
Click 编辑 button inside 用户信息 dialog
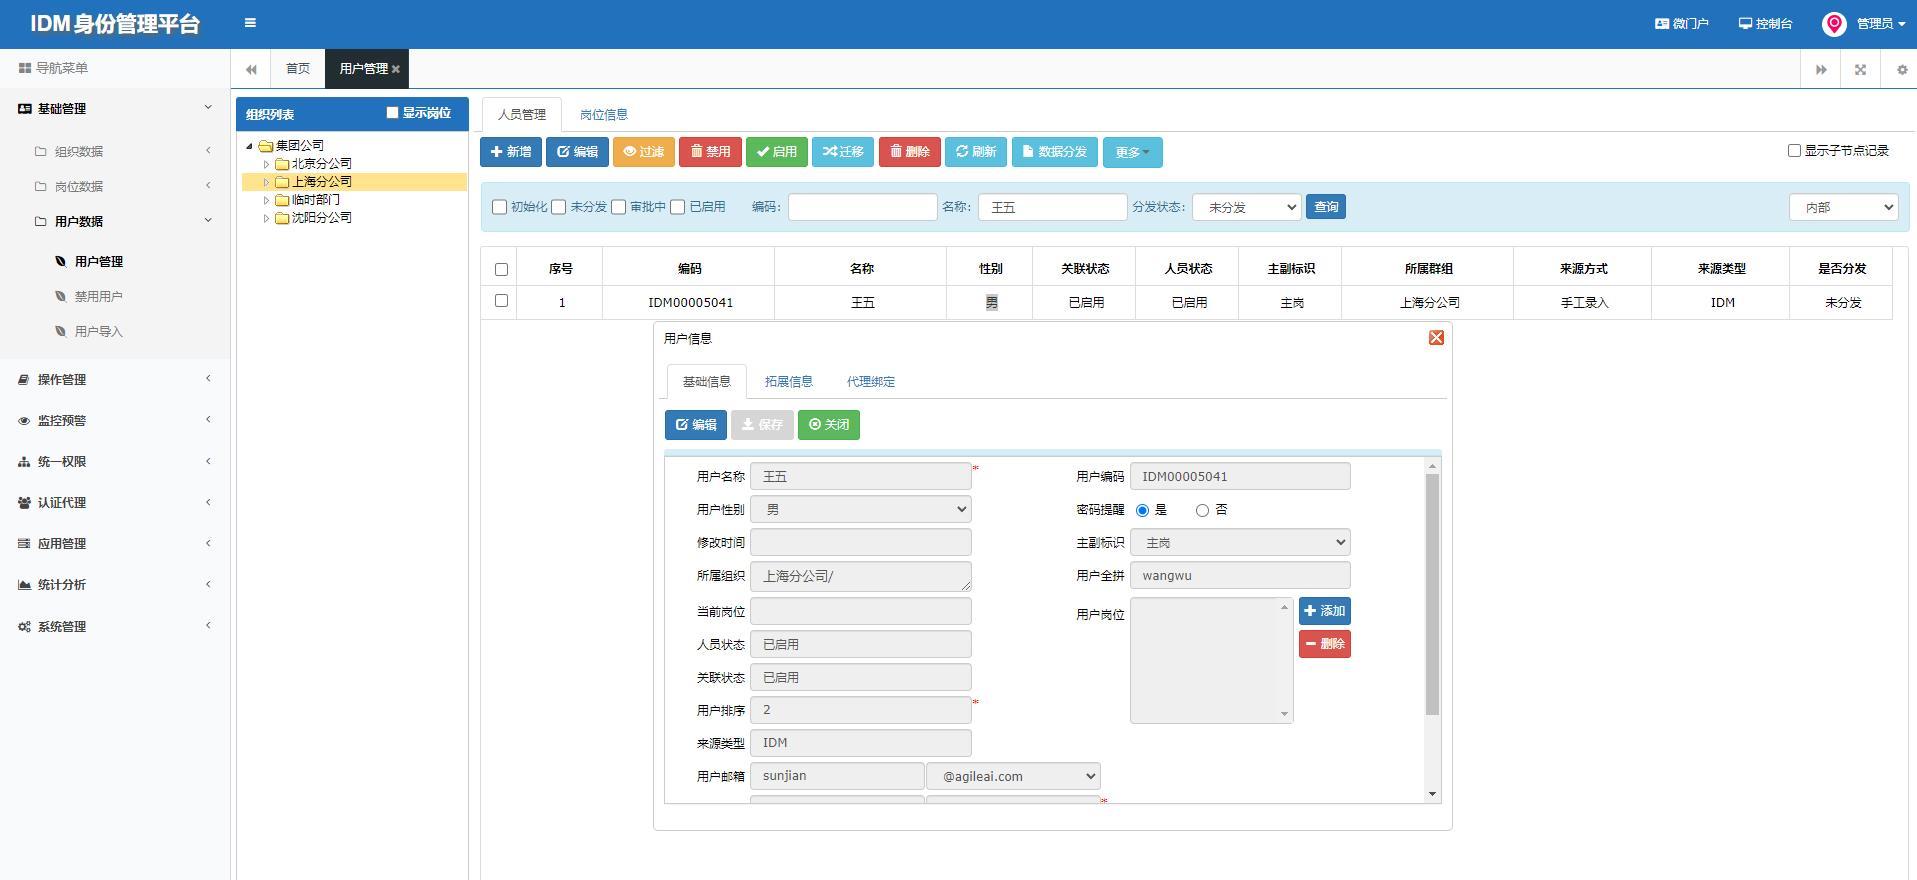pos(696,425)
